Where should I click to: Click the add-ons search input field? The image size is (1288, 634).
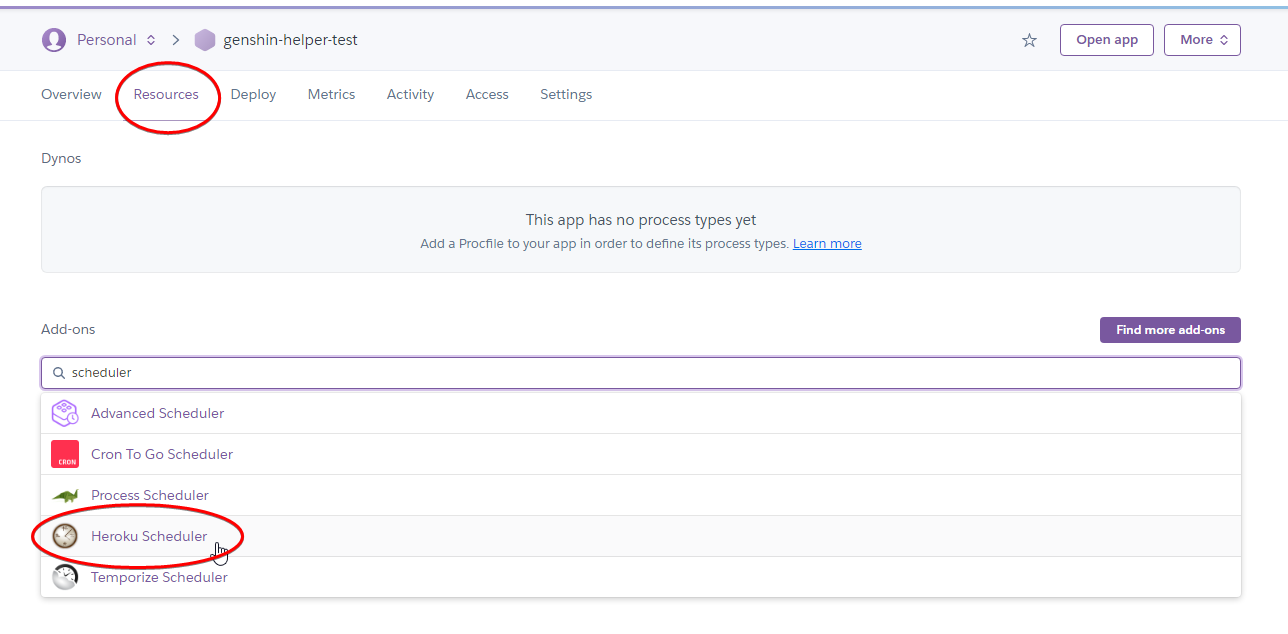(x=640, y=373)
